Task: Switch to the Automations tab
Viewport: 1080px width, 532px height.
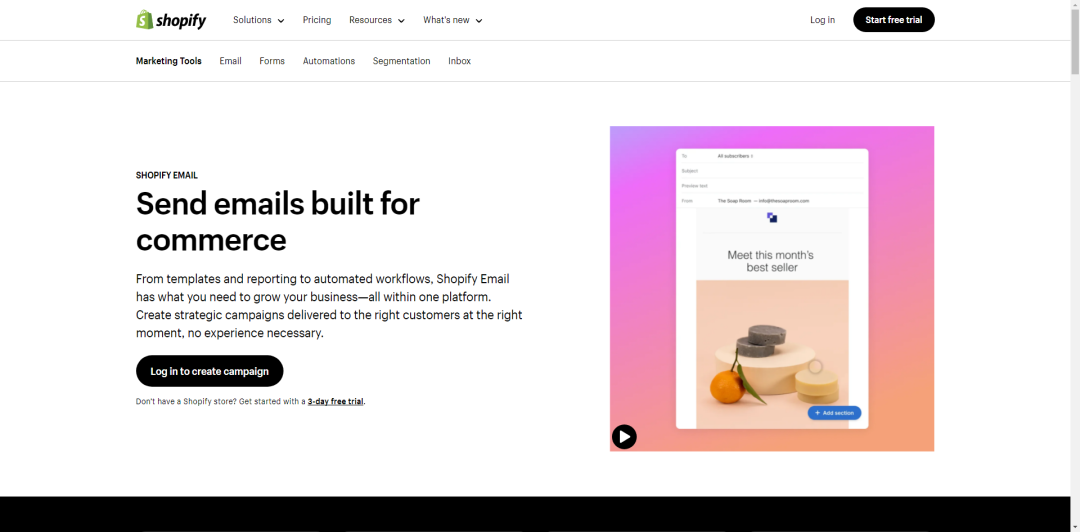Action: coord(329,61)
